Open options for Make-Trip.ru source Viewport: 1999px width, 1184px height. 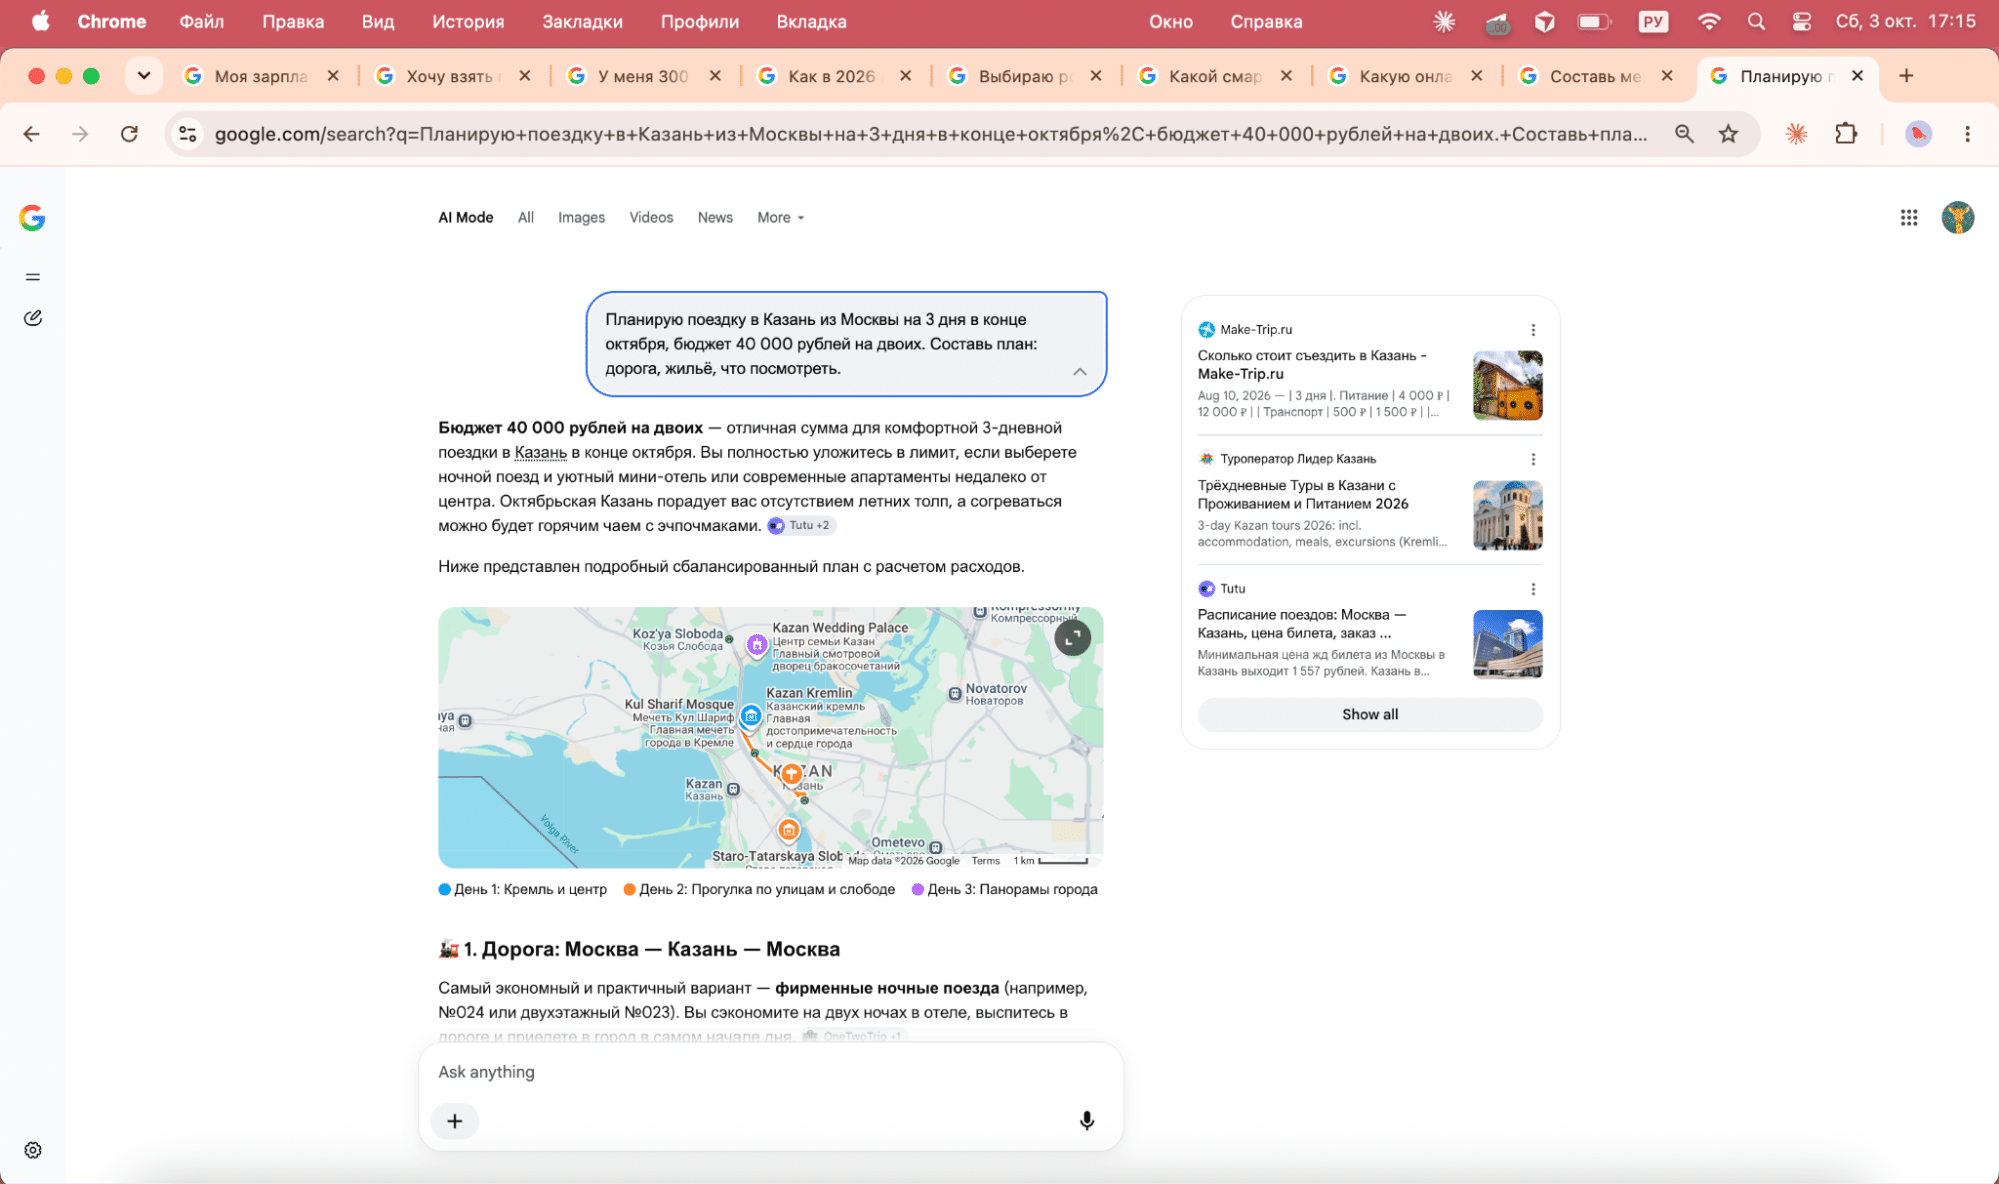pos(1533,330)
